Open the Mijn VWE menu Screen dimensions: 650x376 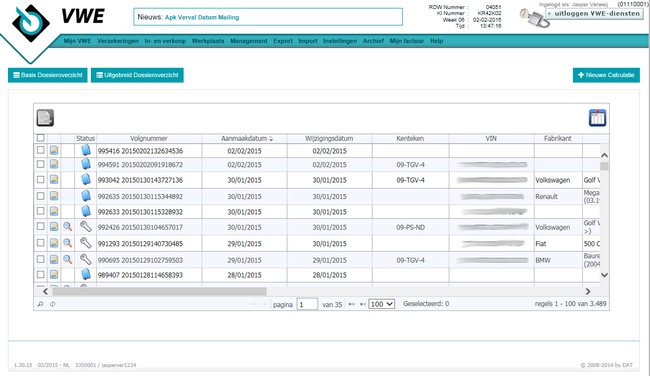pos(78,41)
